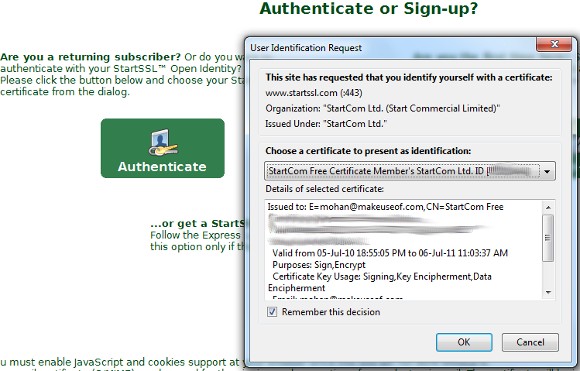580x371 pixels.
Task: Click the 'Are you a returning subscriber?' text
Action: click(90, 57)
